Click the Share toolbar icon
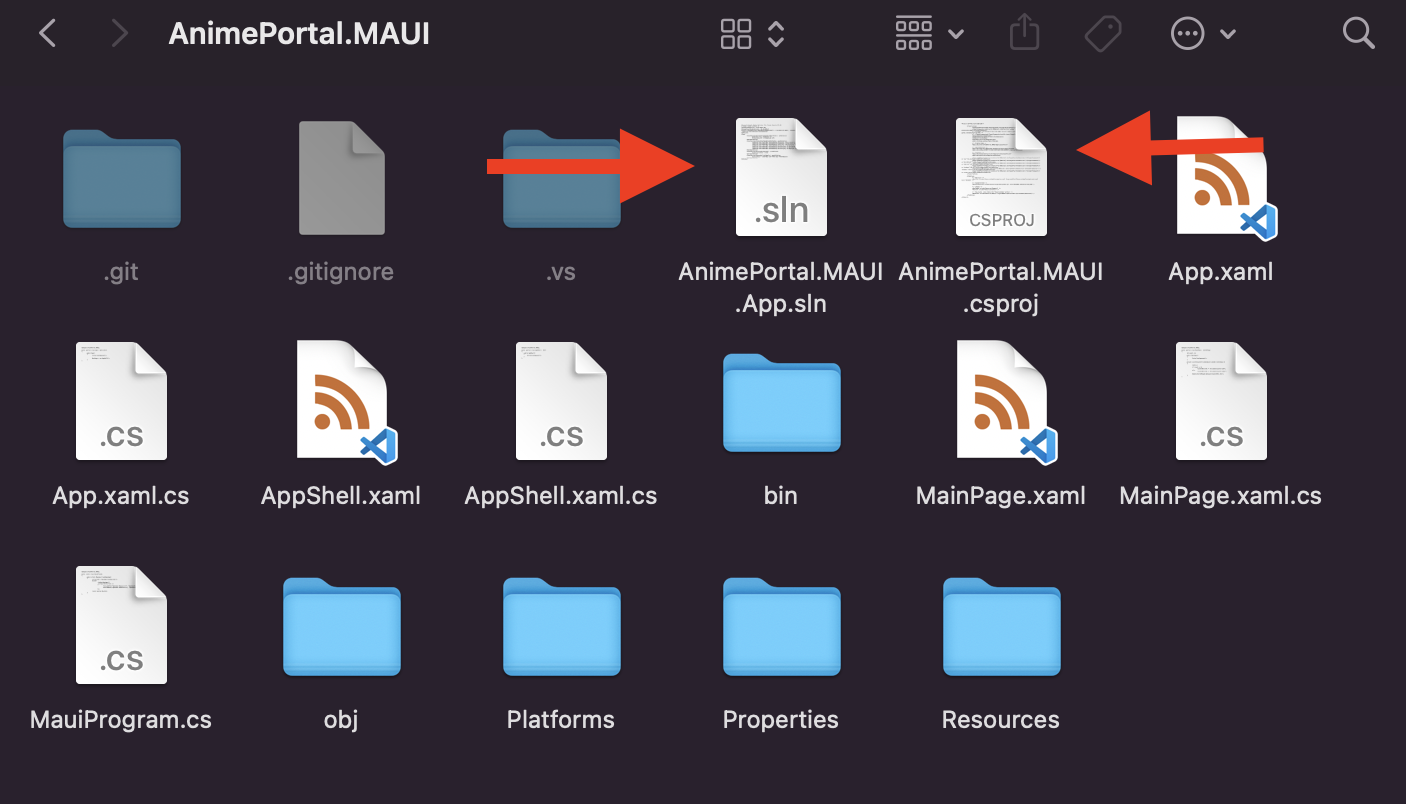The height and width of the screenshot is (804, 1406). coord(1024,34)
